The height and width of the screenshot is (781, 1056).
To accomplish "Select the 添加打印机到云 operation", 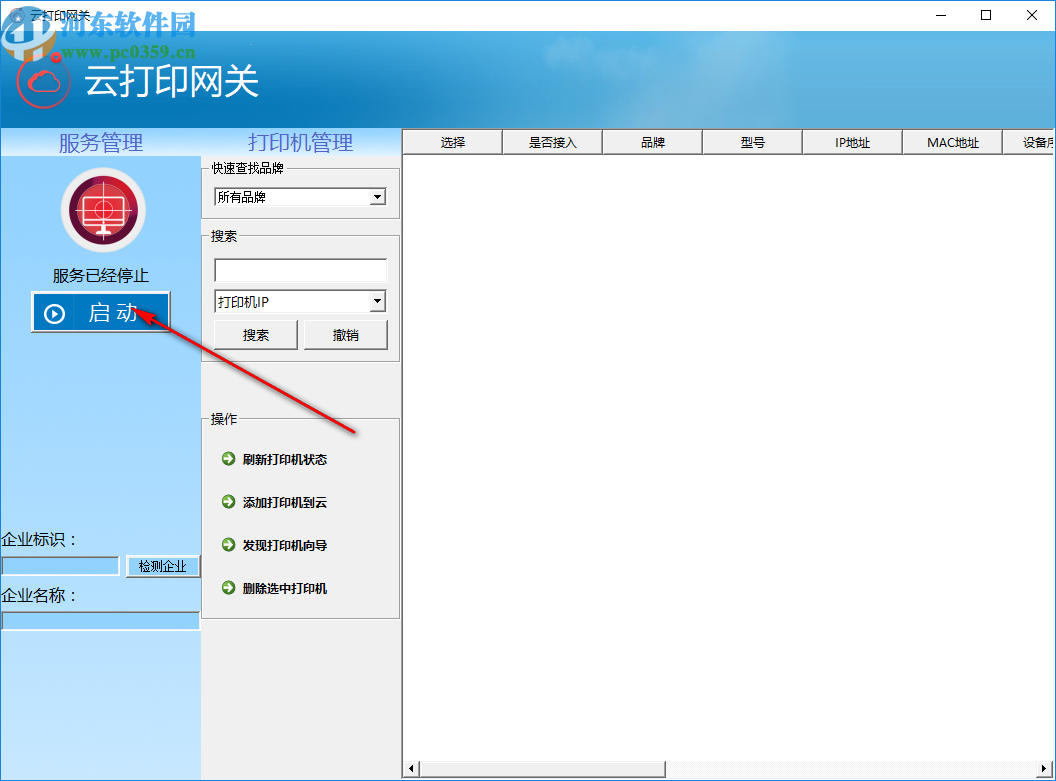I will coord(283,502).
